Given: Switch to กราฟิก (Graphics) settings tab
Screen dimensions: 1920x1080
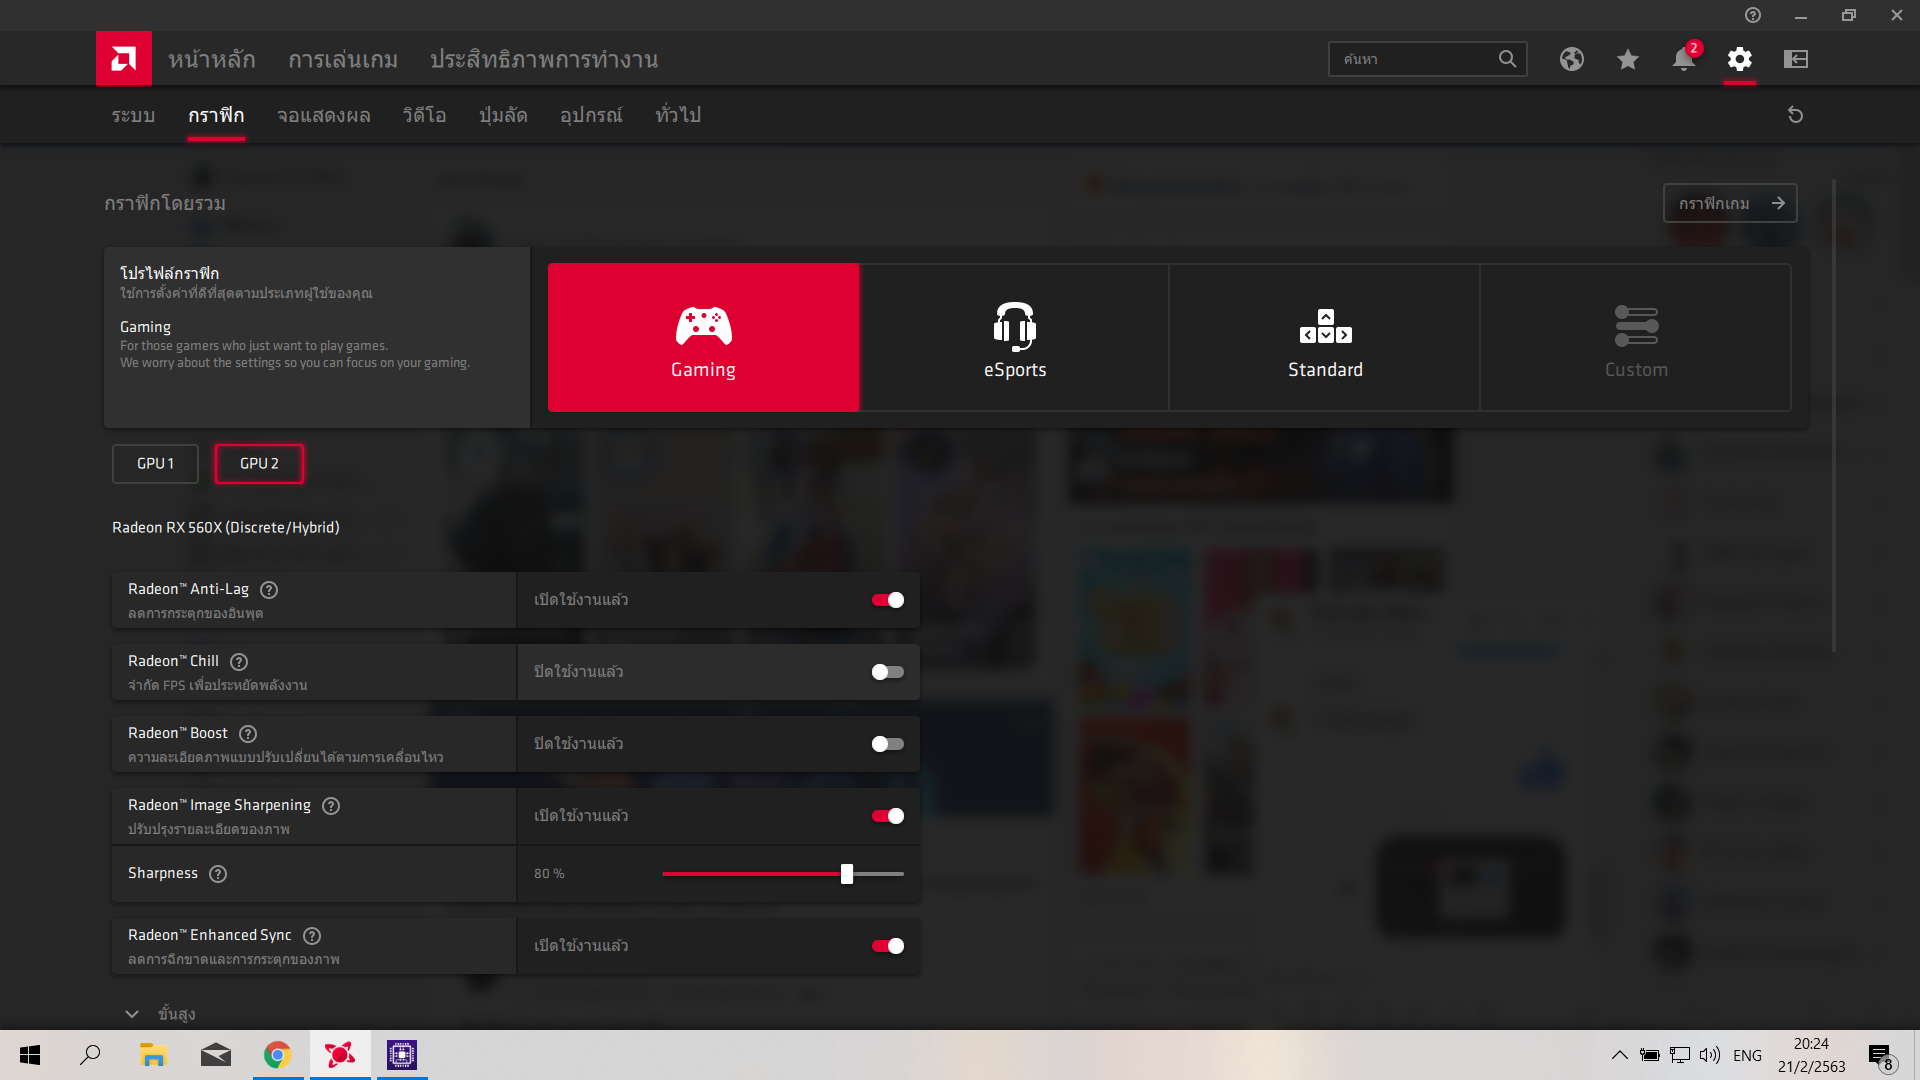Looking at the screenshot, I should coord(216,115).
